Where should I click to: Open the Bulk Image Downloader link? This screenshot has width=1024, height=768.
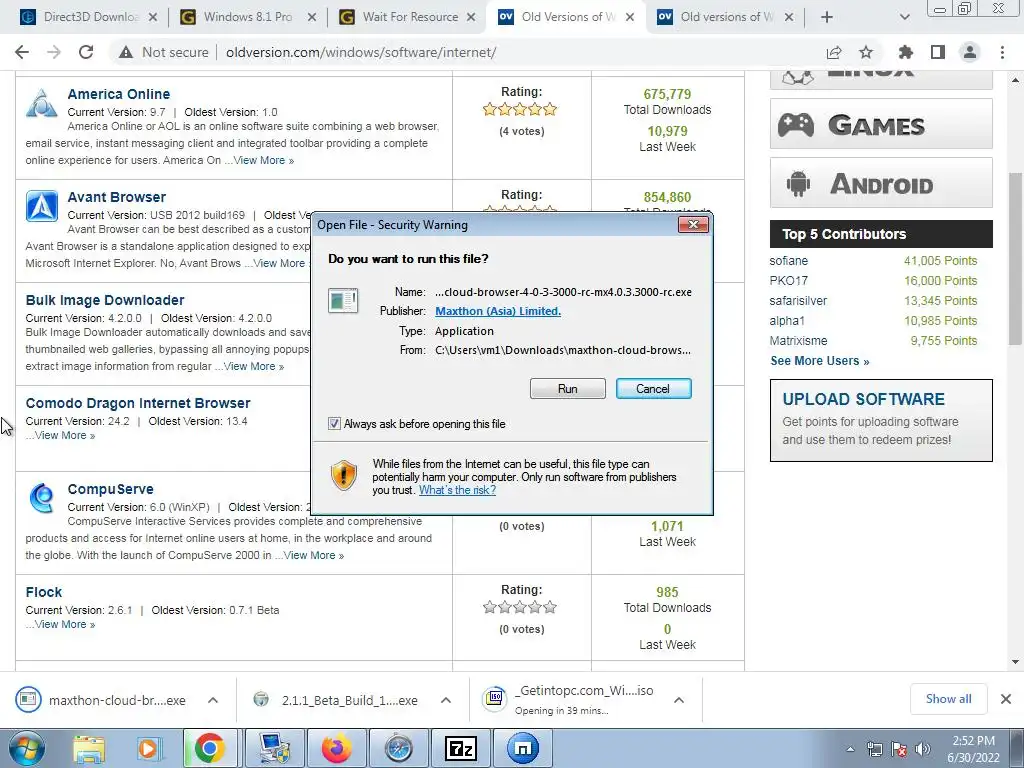click(x=104, y=300)
